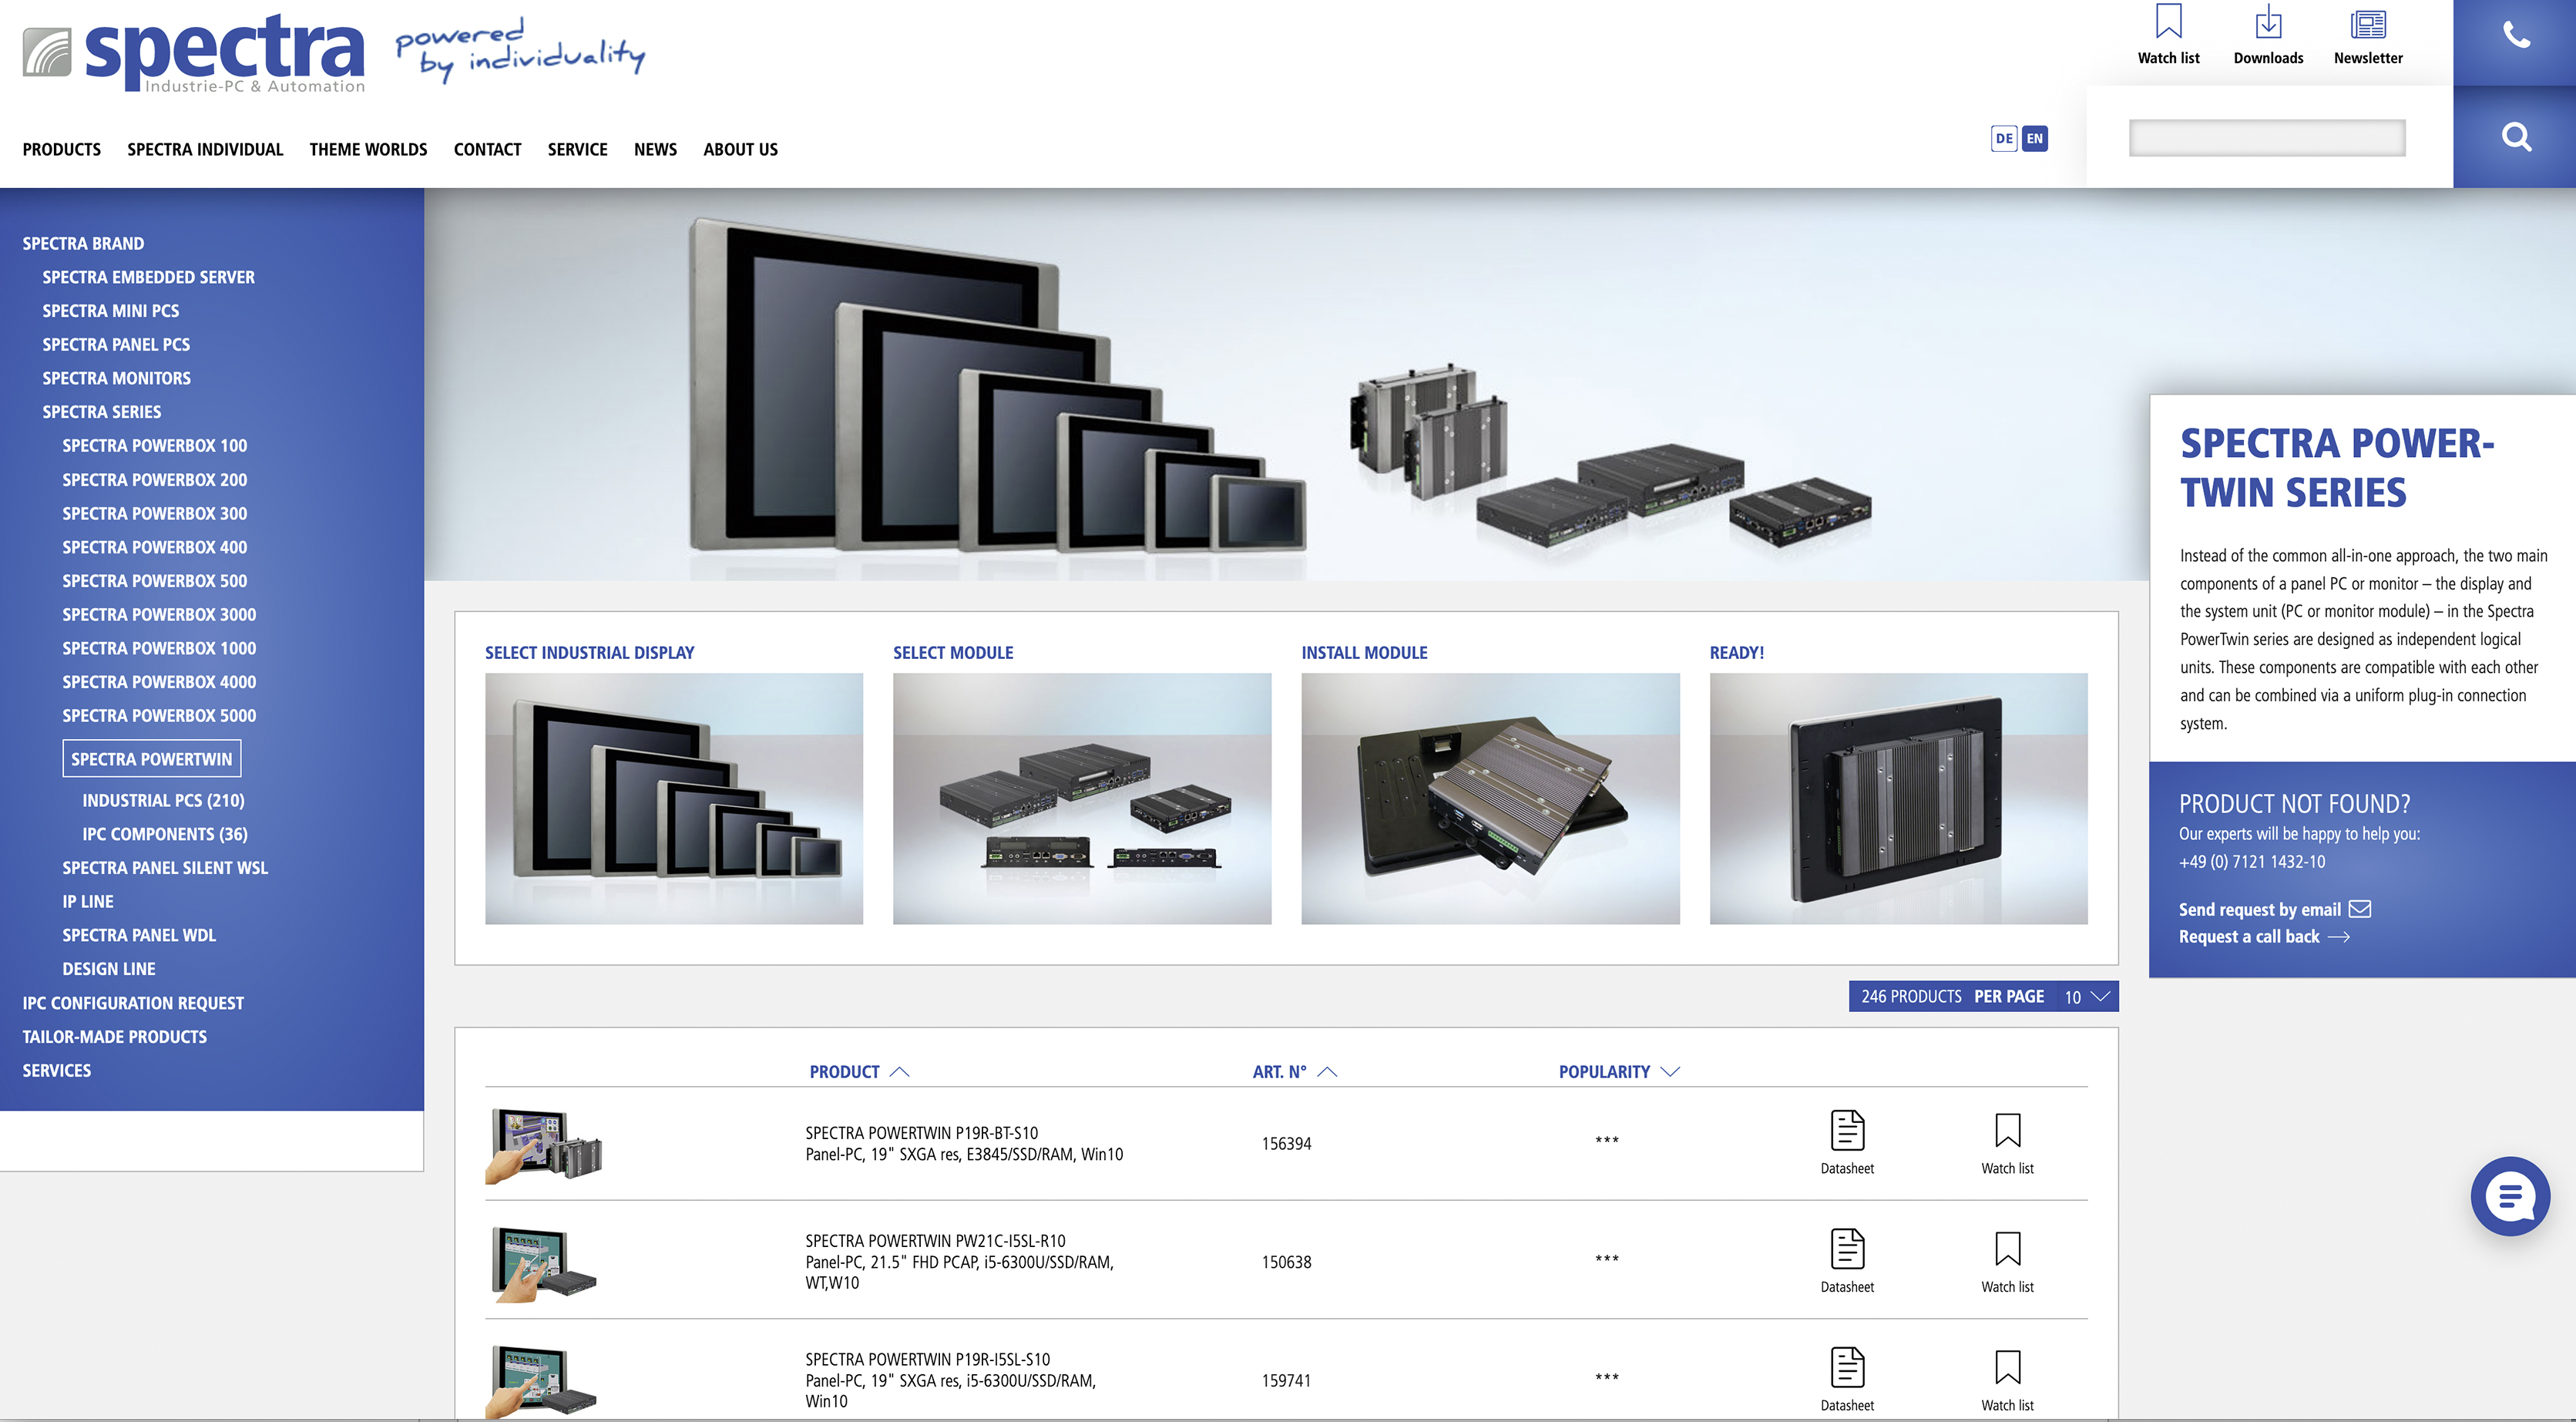
Task: Select SPECTRA POWERBOX 3000 in sidebar
Action: (159, 615)
